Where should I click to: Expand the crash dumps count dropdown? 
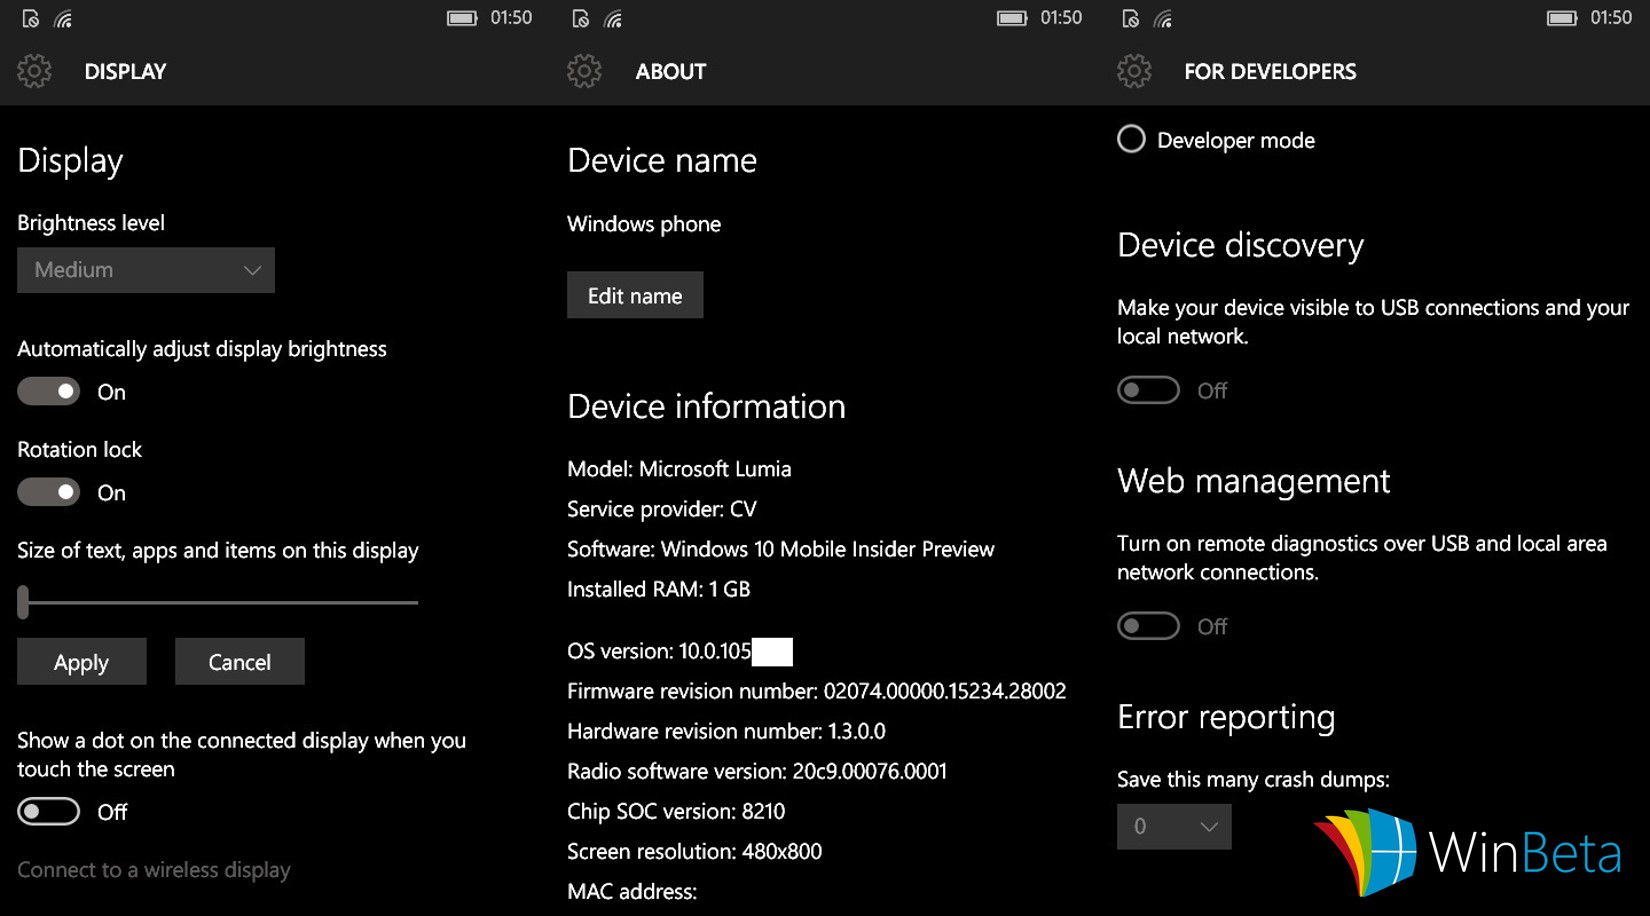coord(1174,826)
